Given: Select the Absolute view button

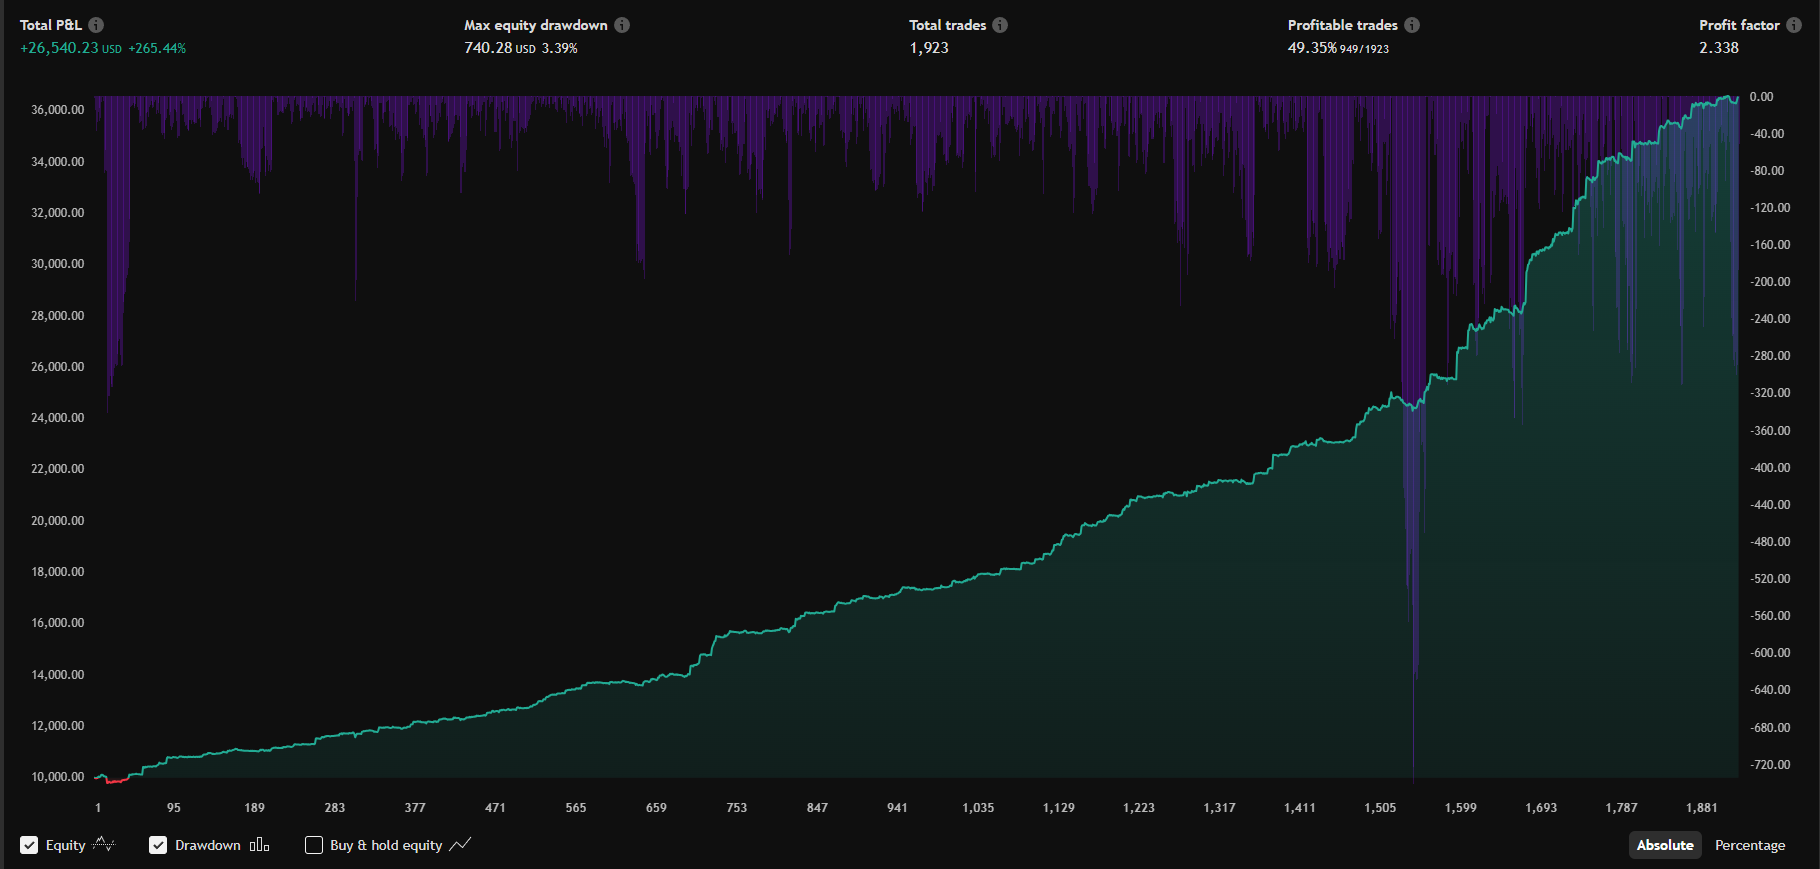Looking at the screenshot, I should click(1665, 845).
